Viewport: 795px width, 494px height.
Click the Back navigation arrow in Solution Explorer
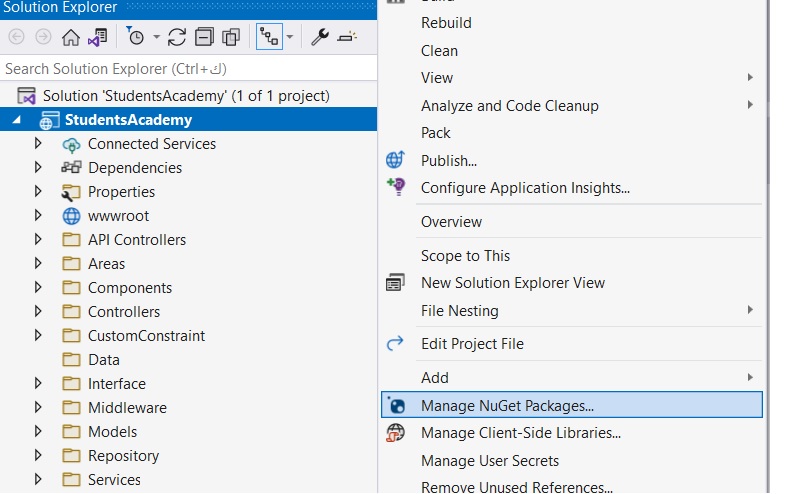17,37
